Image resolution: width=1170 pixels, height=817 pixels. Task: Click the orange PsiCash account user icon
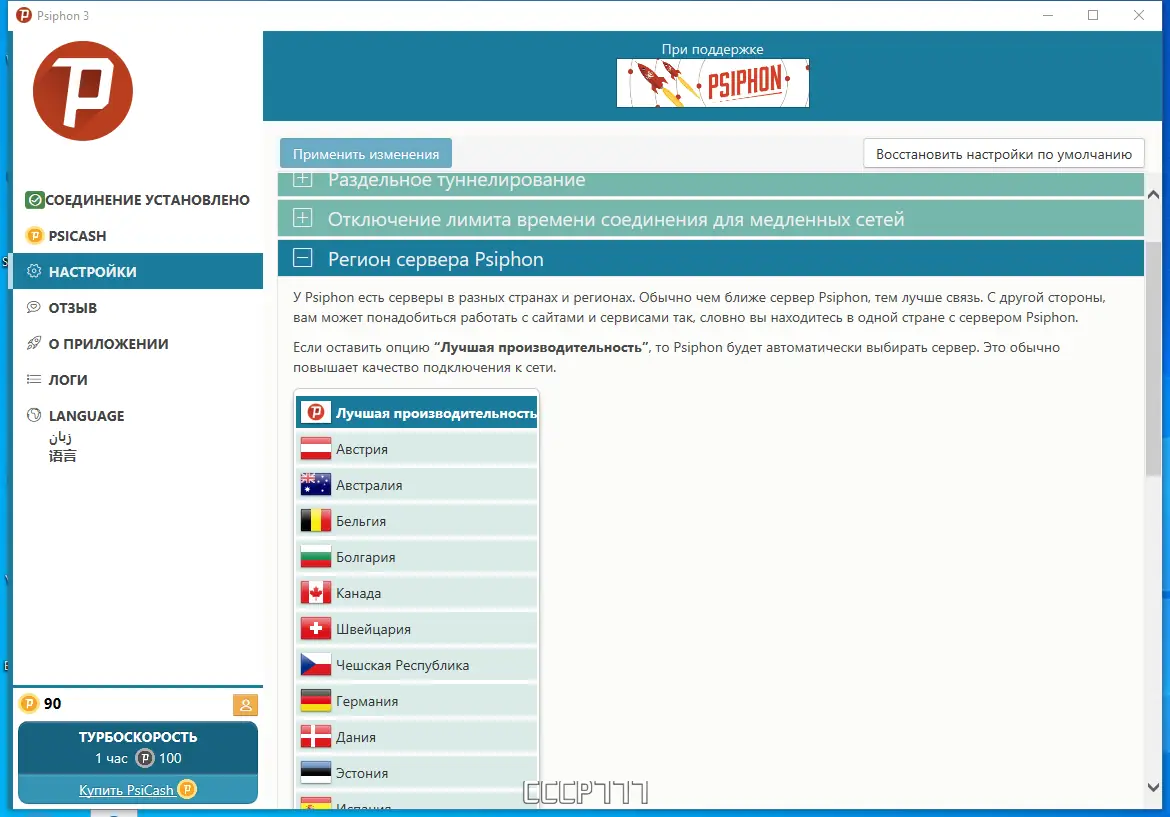pos(245,704)
